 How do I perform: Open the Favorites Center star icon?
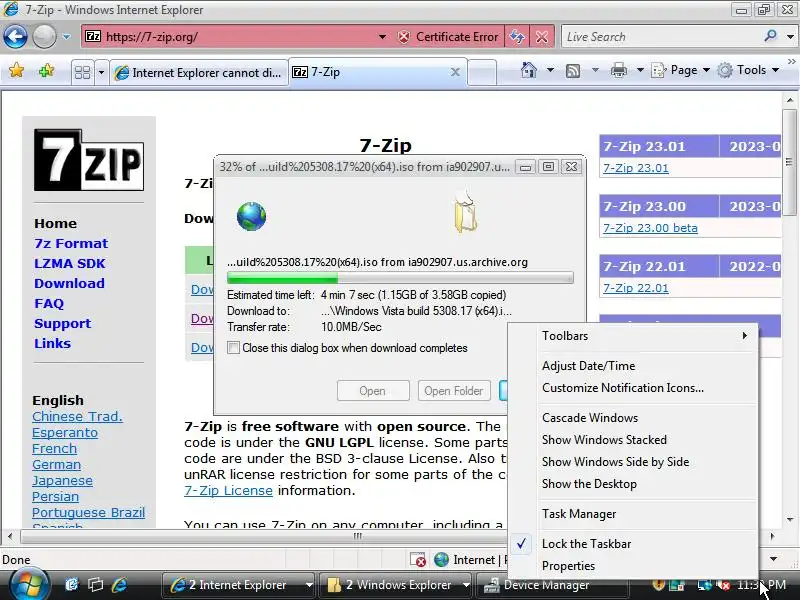16,70
